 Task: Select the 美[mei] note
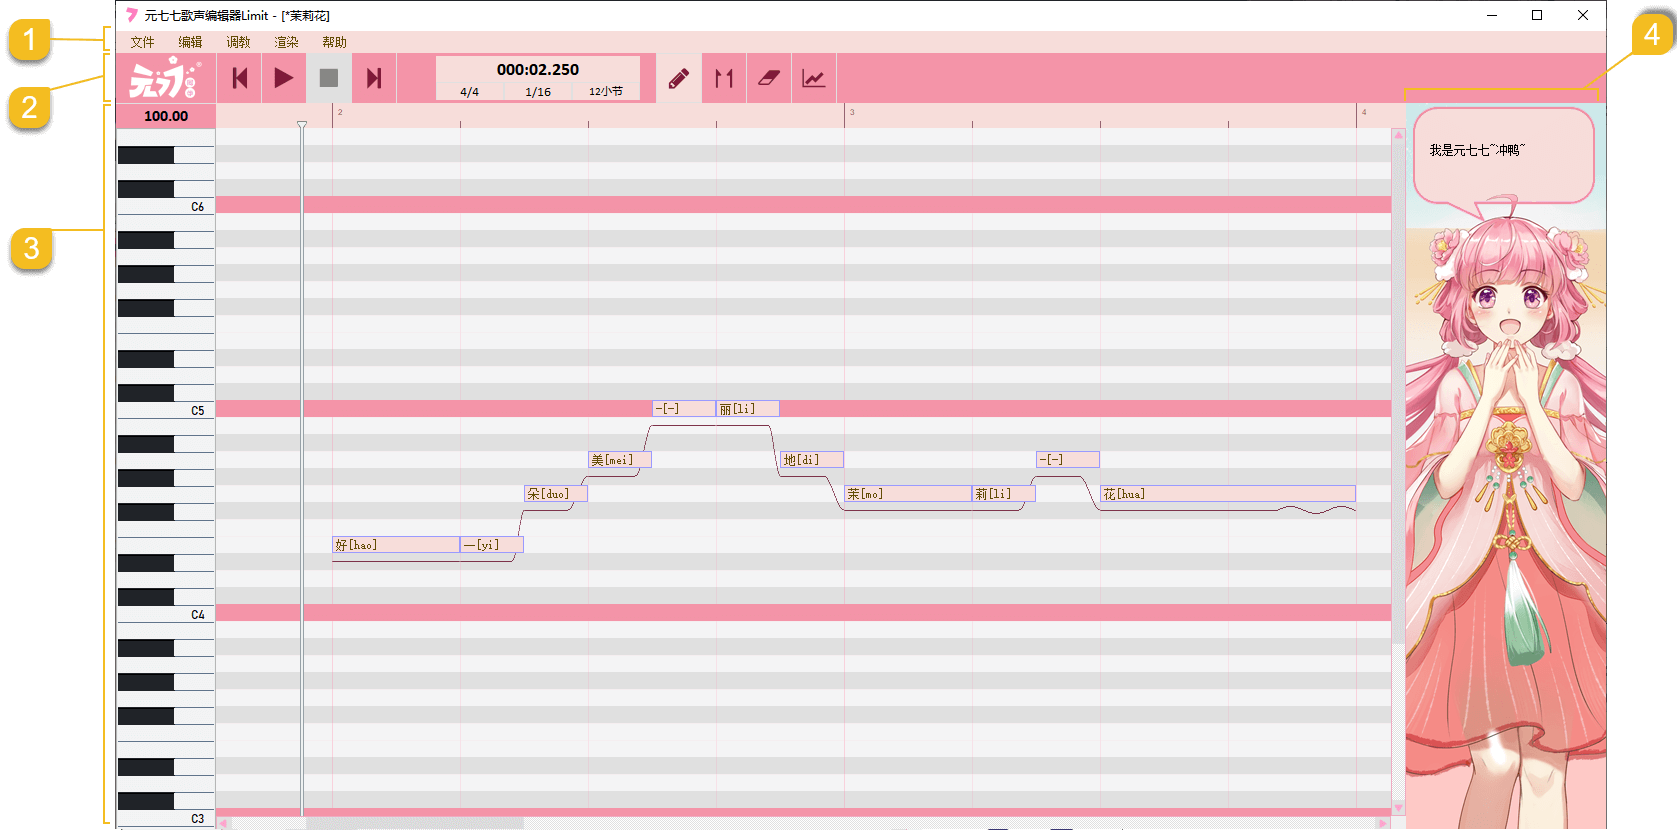tap(620, 460)
